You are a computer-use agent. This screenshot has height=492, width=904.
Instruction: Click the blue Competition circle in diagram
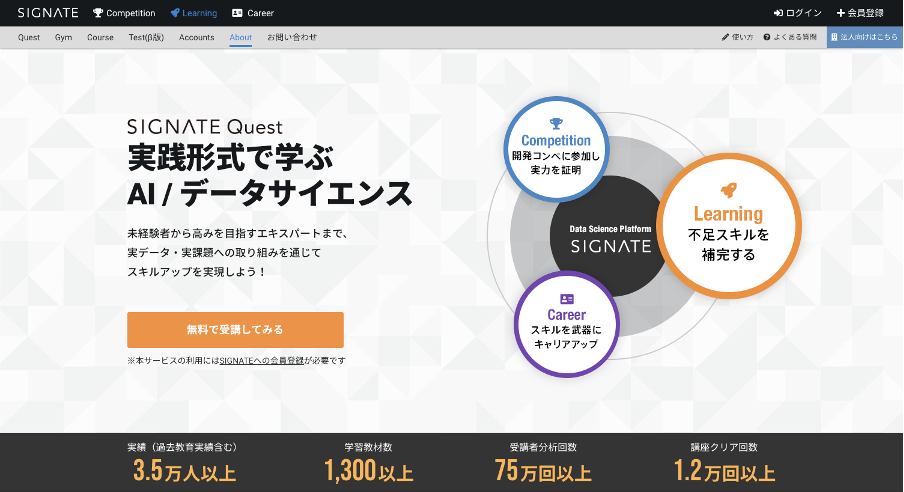pyautogui.click(x=556, y=148)
